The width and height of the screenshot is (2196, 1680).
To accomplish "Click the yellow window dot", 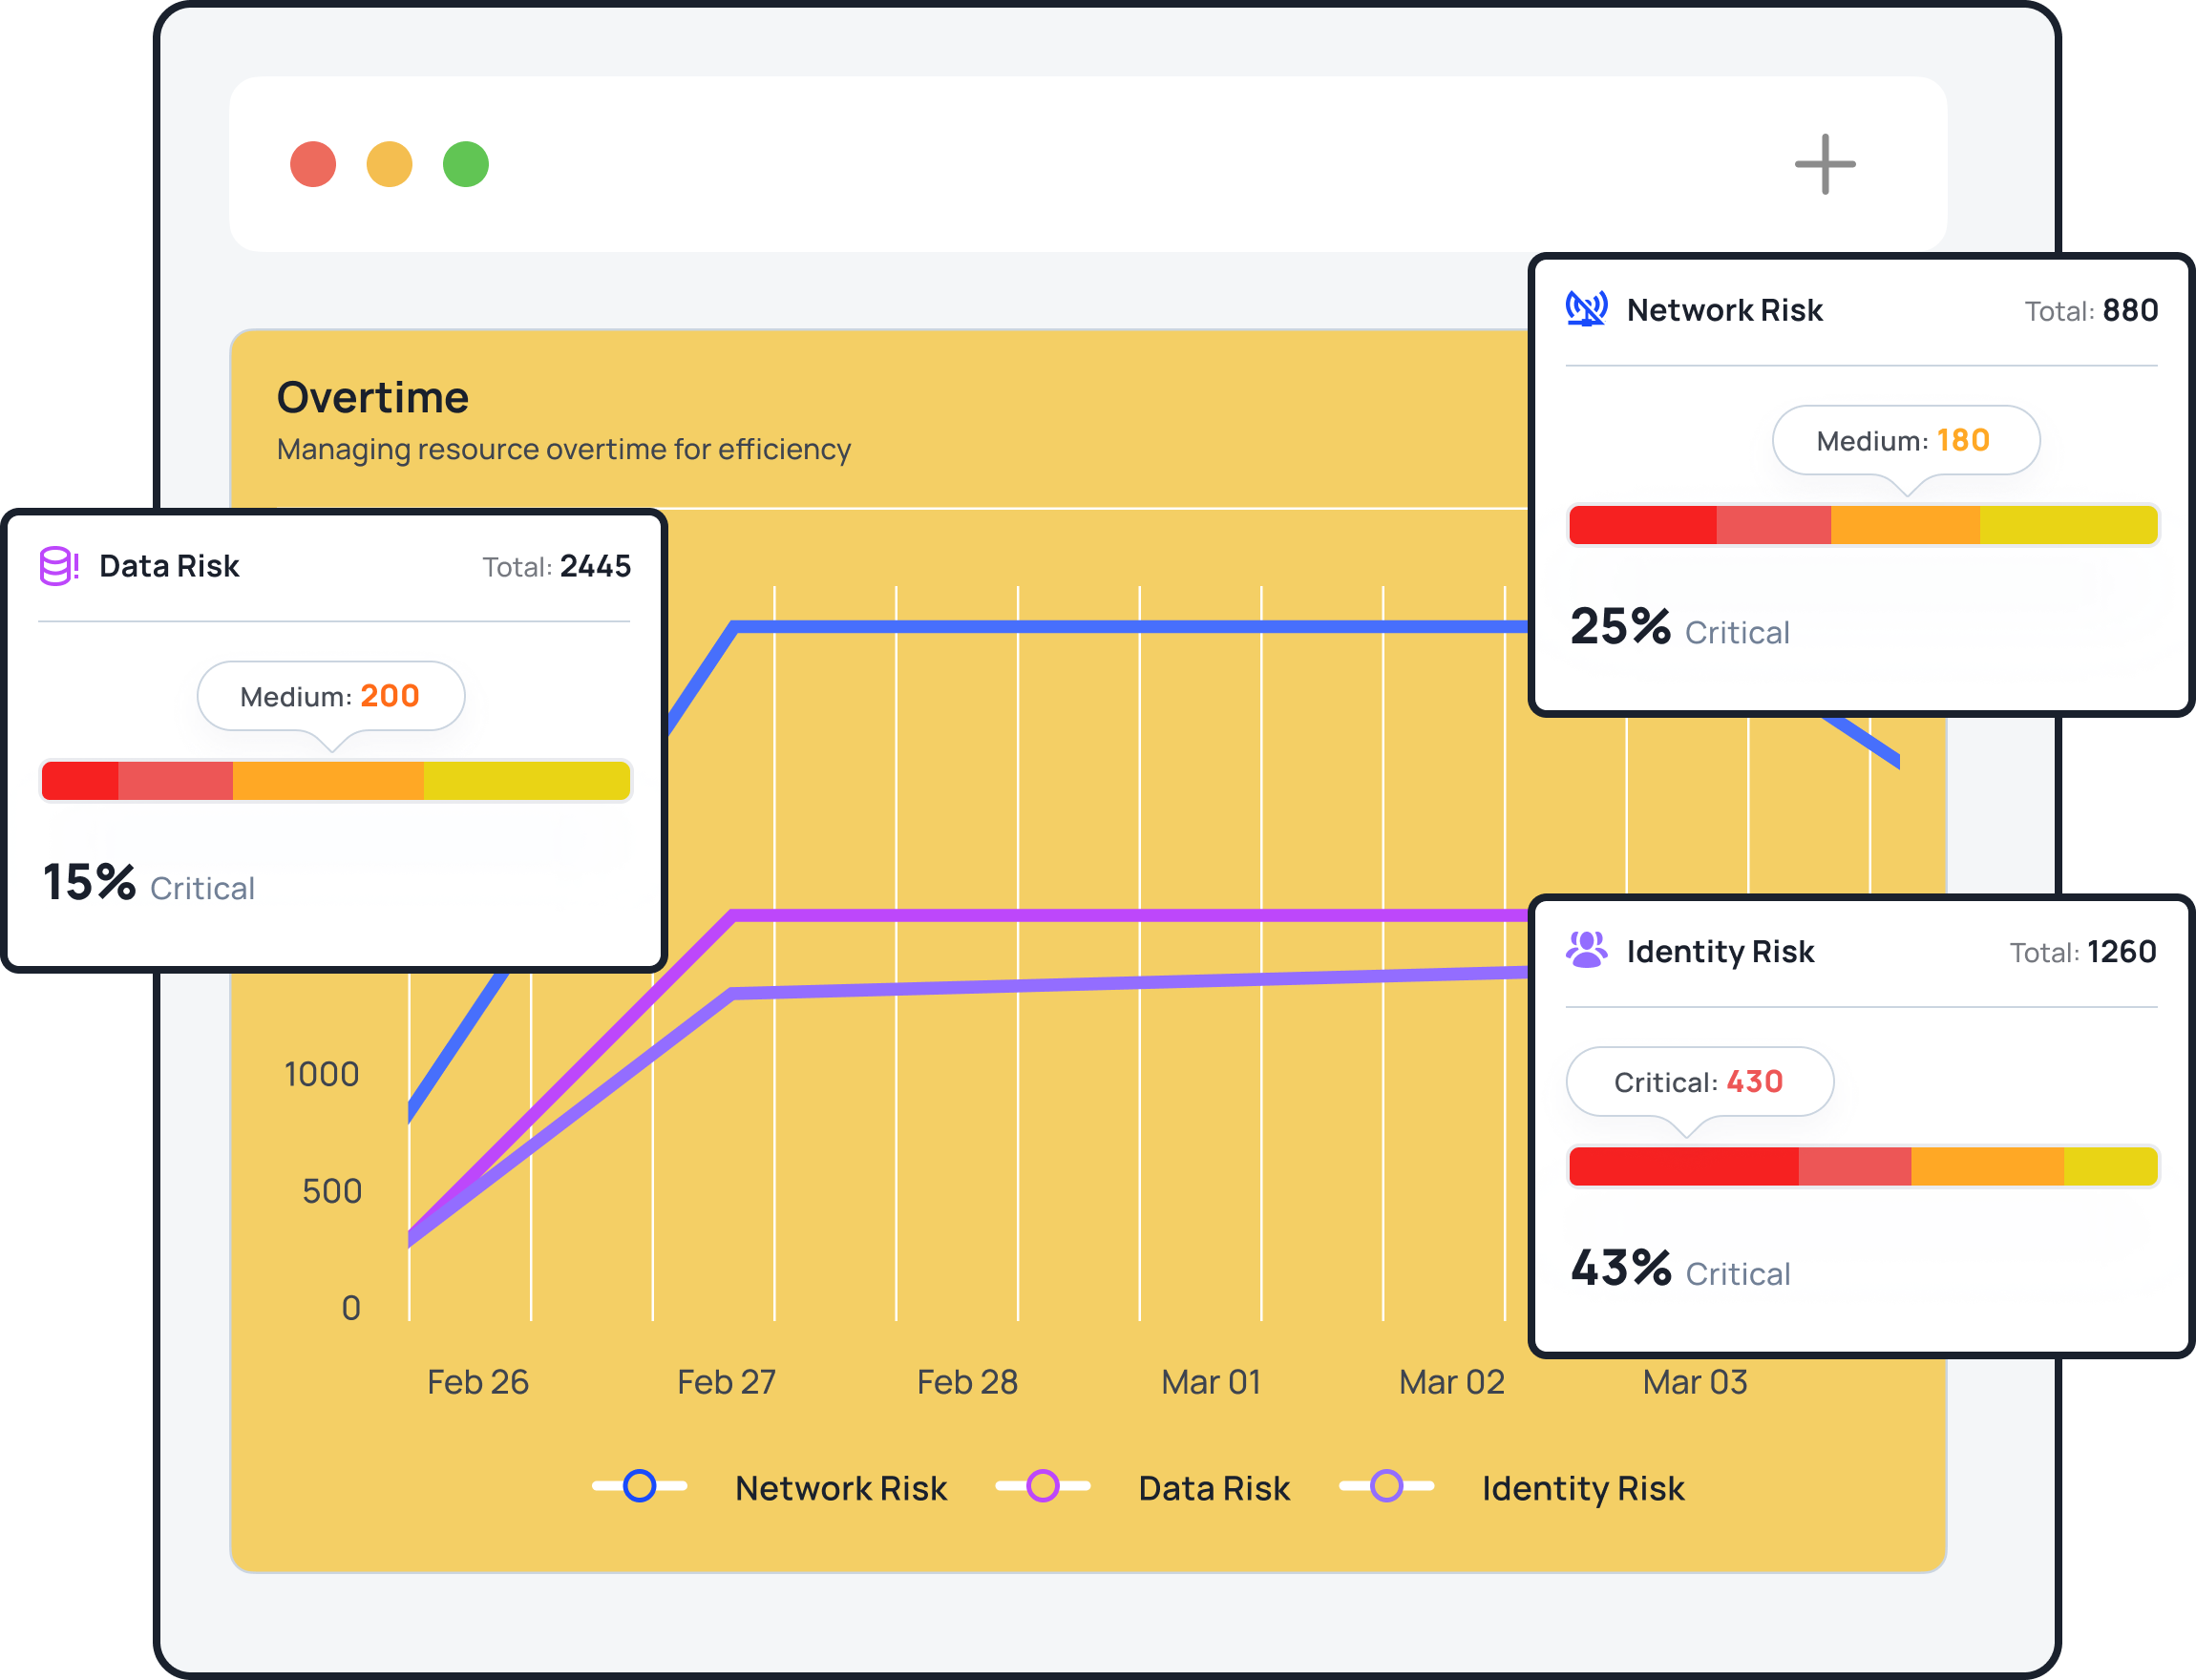I will tap(389, 164).
